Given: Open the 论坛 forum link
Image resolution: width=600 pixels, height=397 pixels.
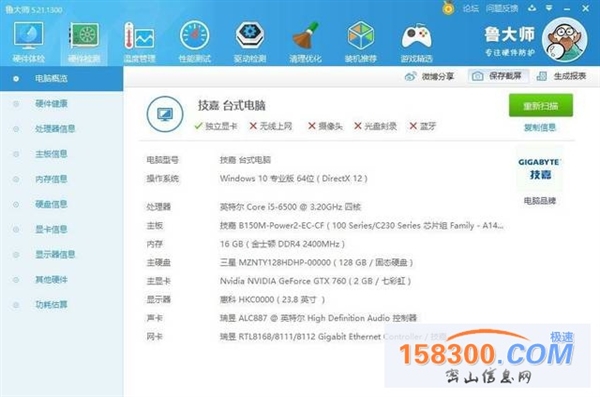Looking at the screenshot, I should click(471, 8).
